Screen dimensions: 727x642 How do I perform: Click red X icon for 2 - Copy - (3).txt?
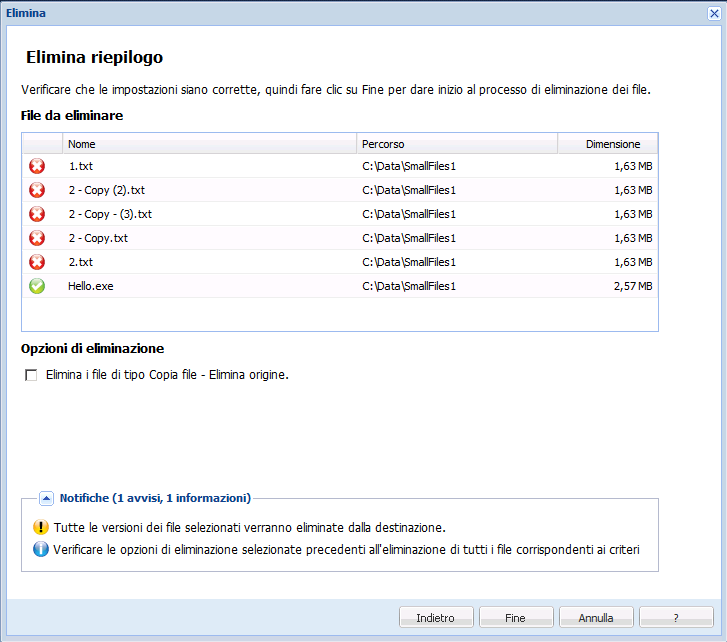pos(37,214)
